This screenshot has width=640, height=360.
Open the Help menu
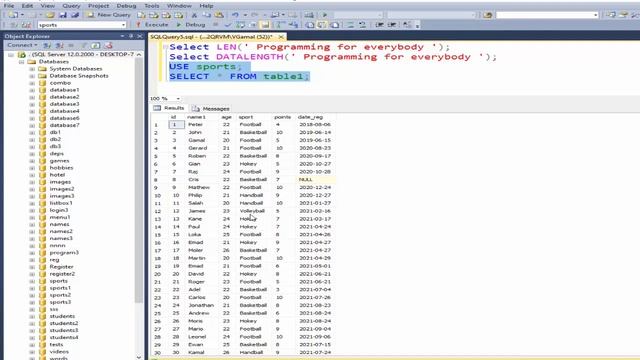[206, 6]
